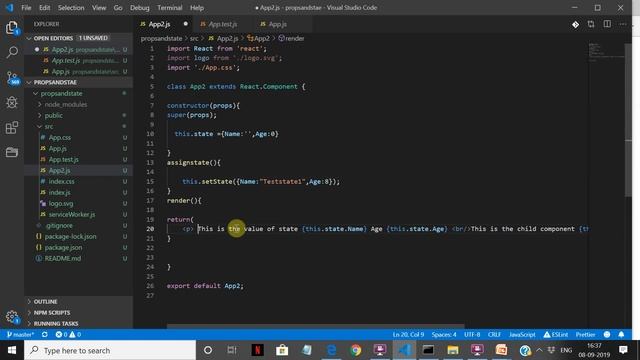The image size is (640, 360).
Task: Open notifications bell in status bar
Action: click(x=621, y=334)
